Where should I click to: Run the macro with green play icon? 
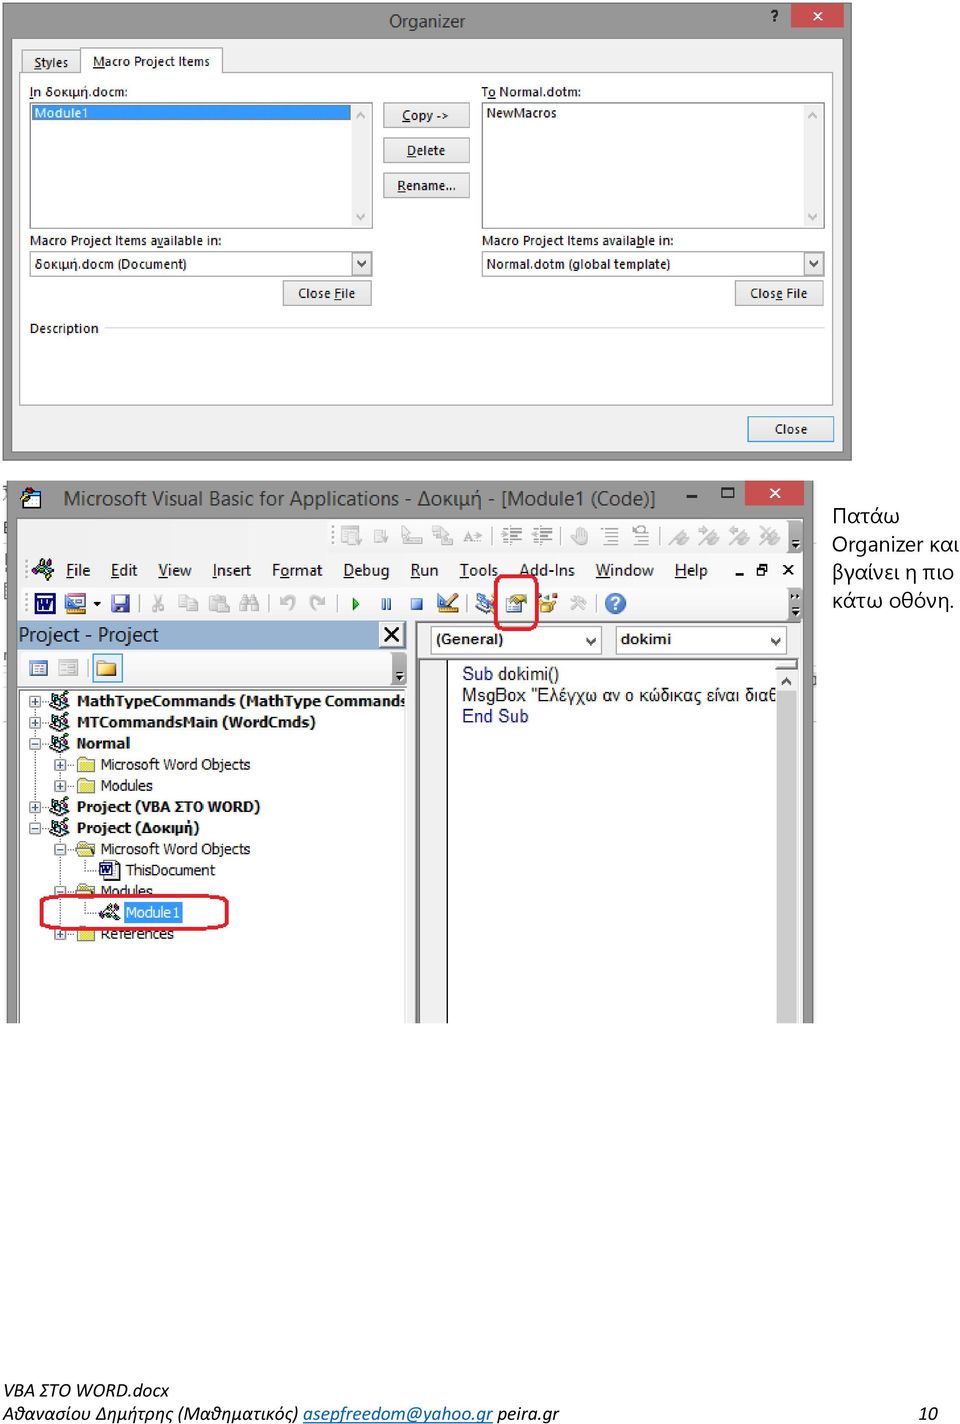pyautogui.click(x=355, y=604)
